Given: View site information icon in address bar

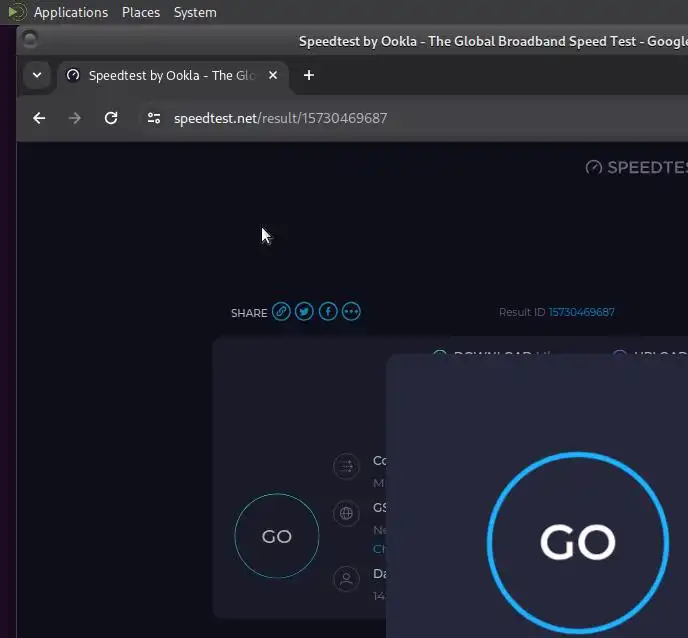Looking at the screenshot, I should [154, 118].
